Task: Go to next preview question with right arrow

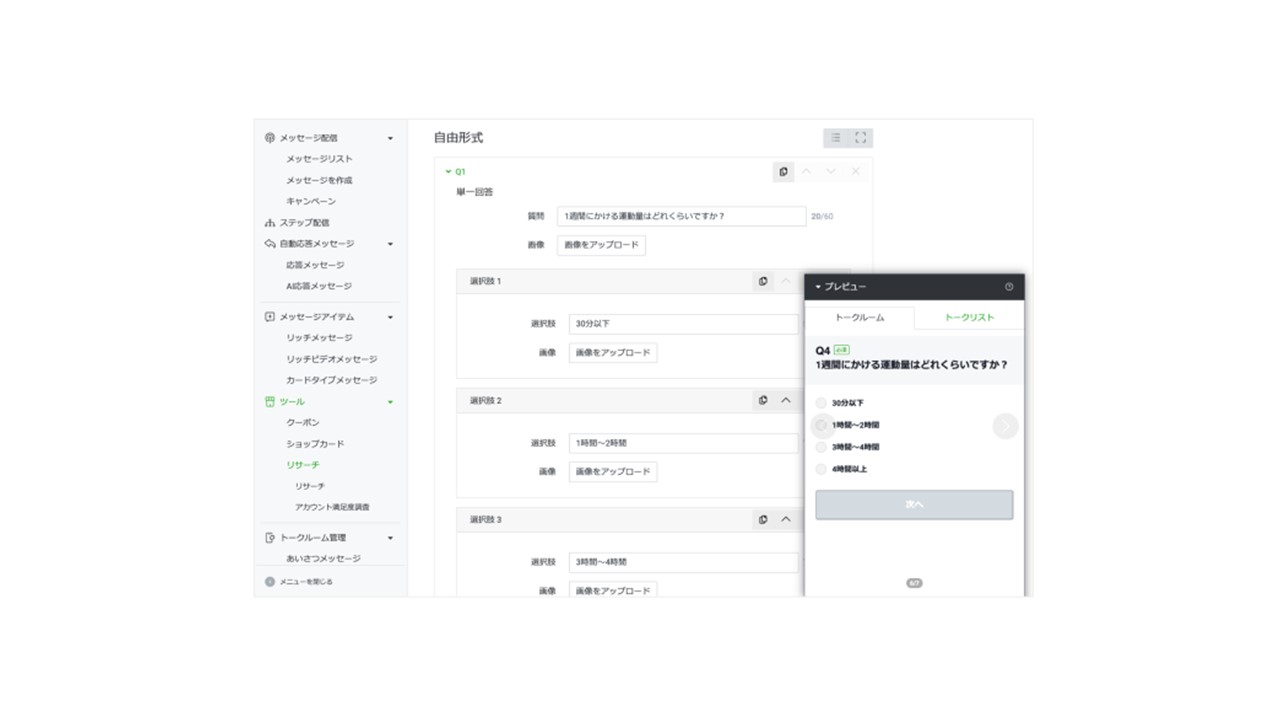Action: pos(1005,426)
